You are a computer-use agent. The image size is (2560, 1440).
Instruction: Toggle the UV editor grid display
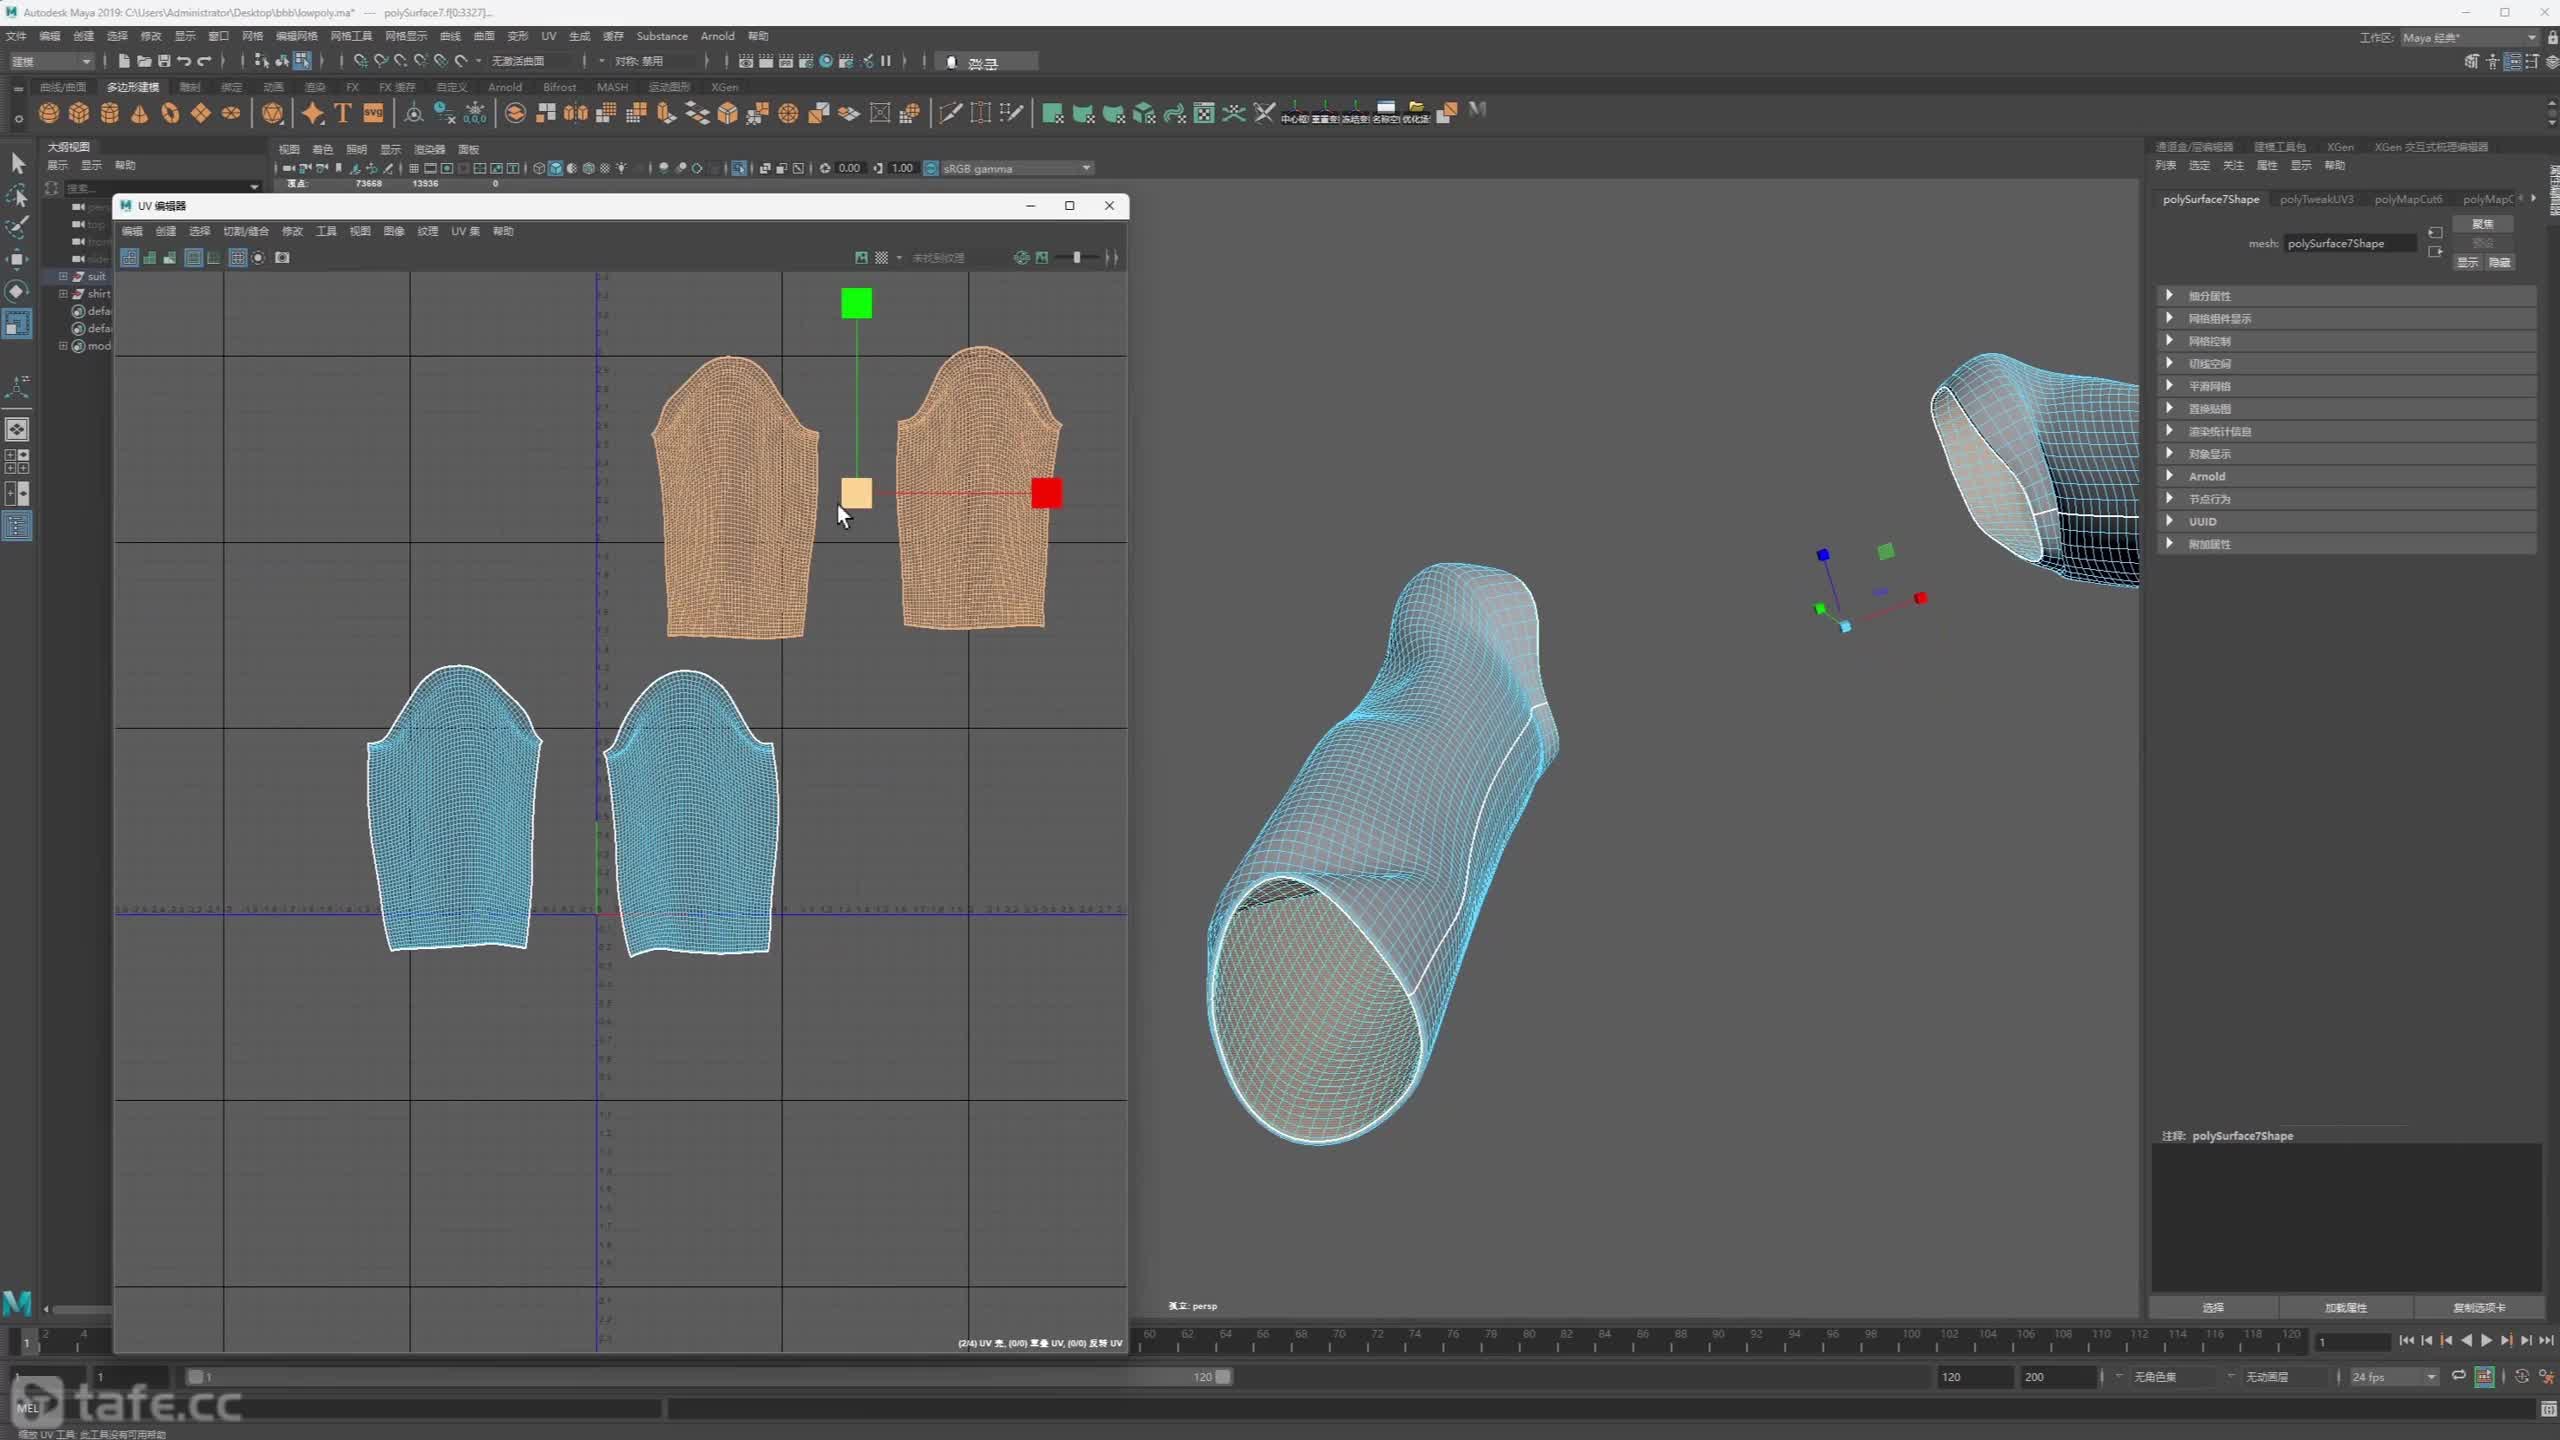pyautogui.click(x=238, y=258)
